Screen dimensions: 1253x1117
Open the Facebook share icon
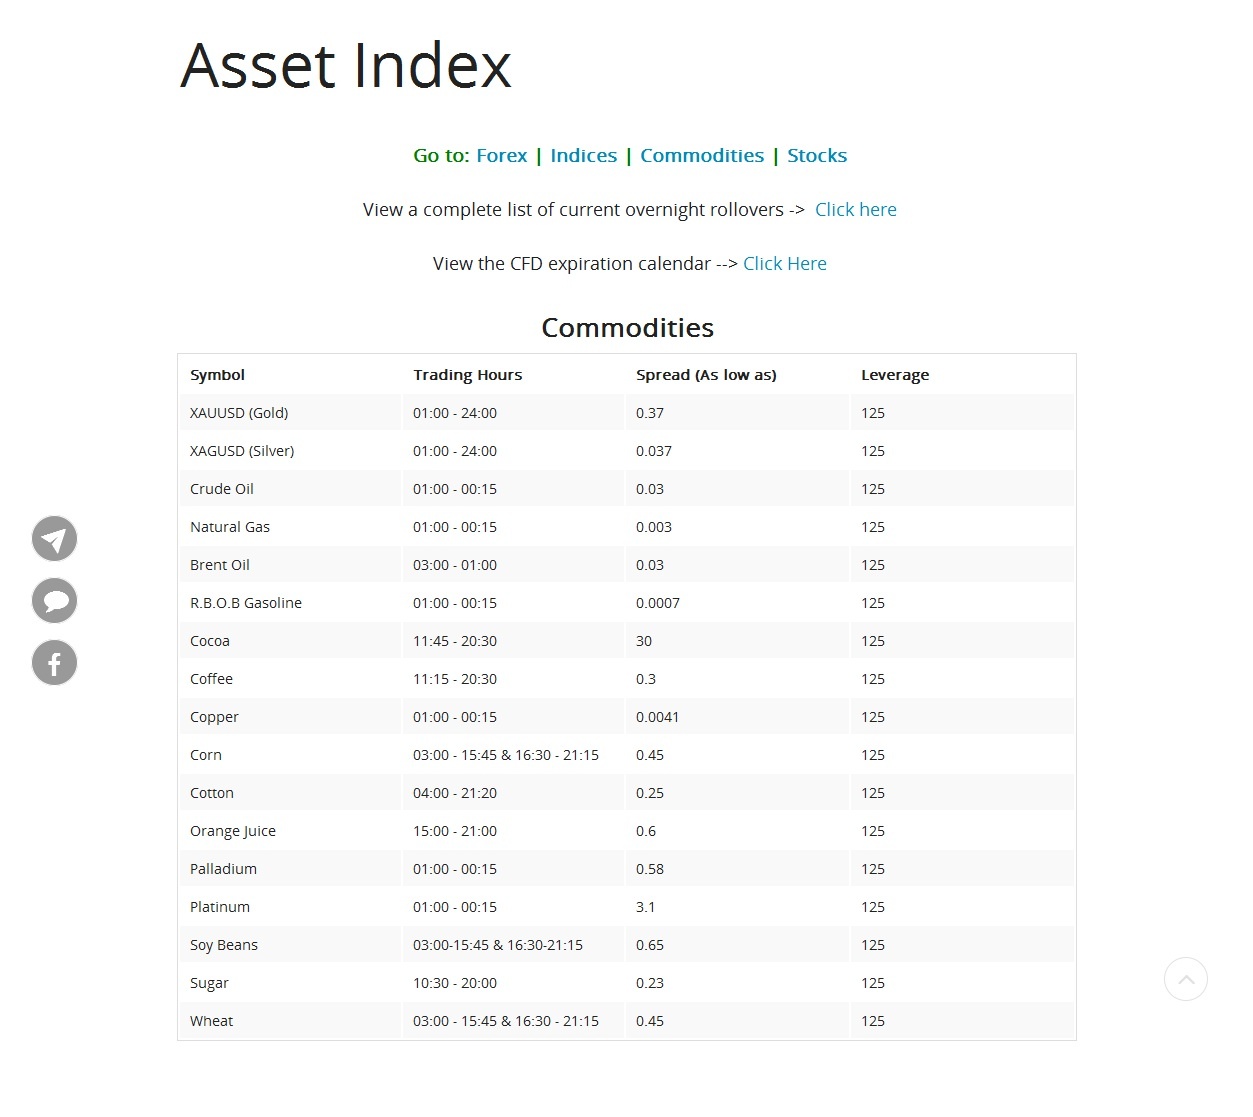click(54, 662)
